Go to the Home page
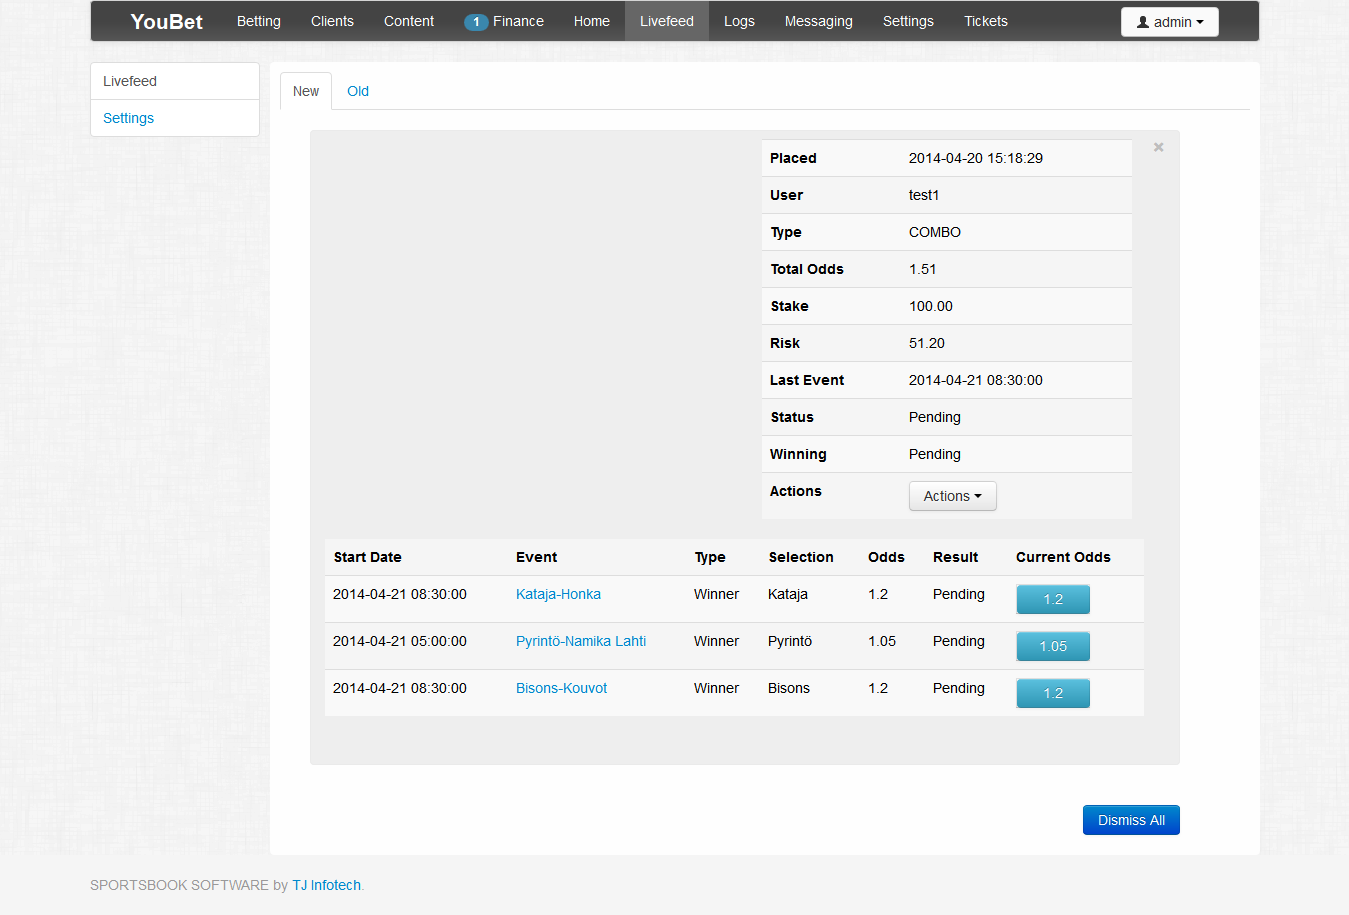 592,21
